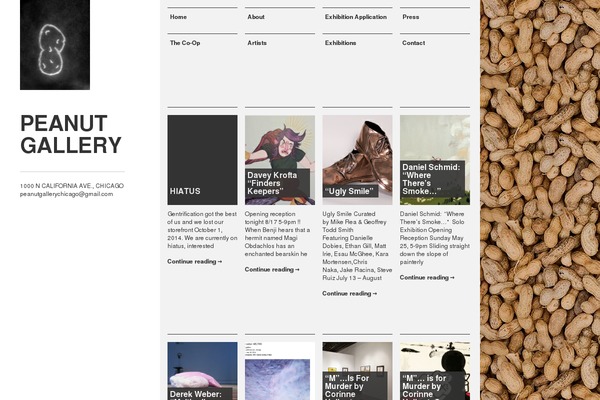Open the Exhibition Application page
Viewport: 600px width, 400px height.
click(356, 17)
